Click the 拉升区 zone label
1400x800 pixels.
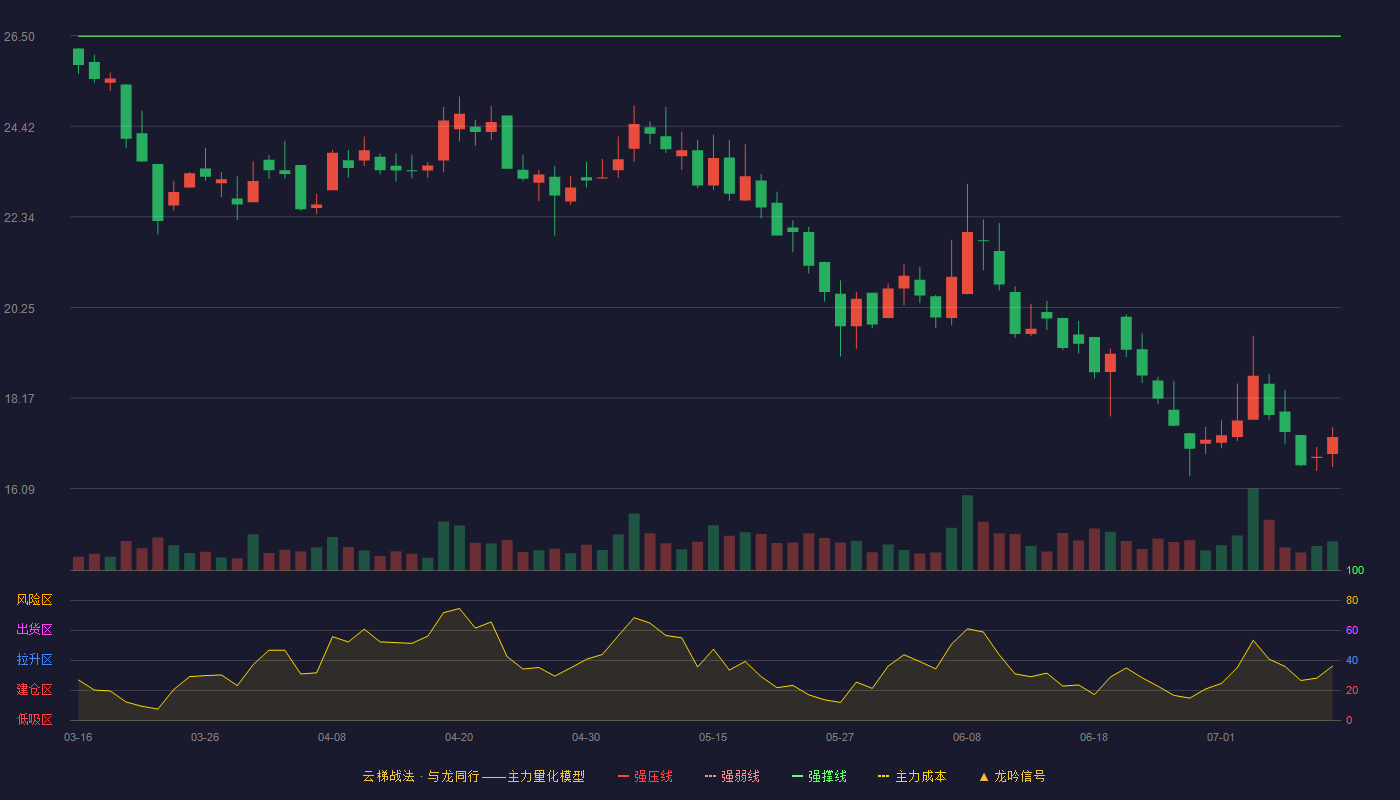(x=34, y=660)
